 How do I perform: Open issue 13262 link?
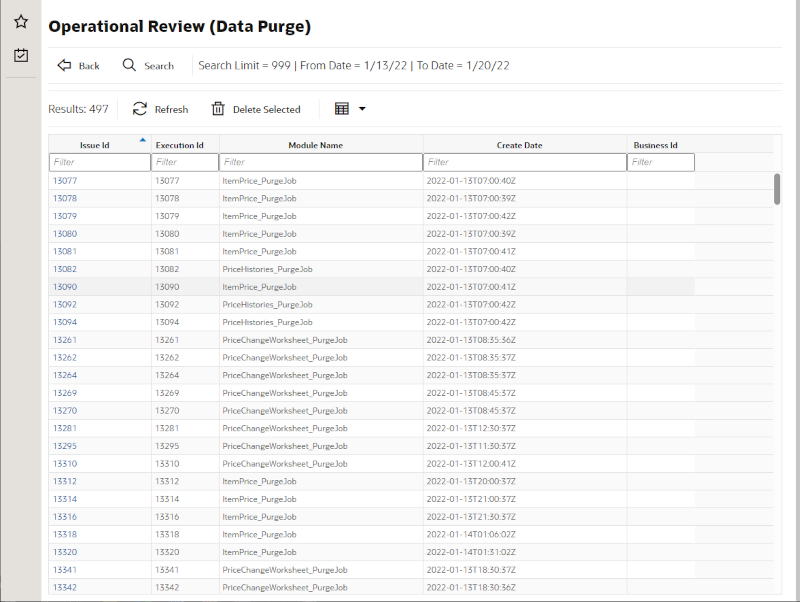65,358
